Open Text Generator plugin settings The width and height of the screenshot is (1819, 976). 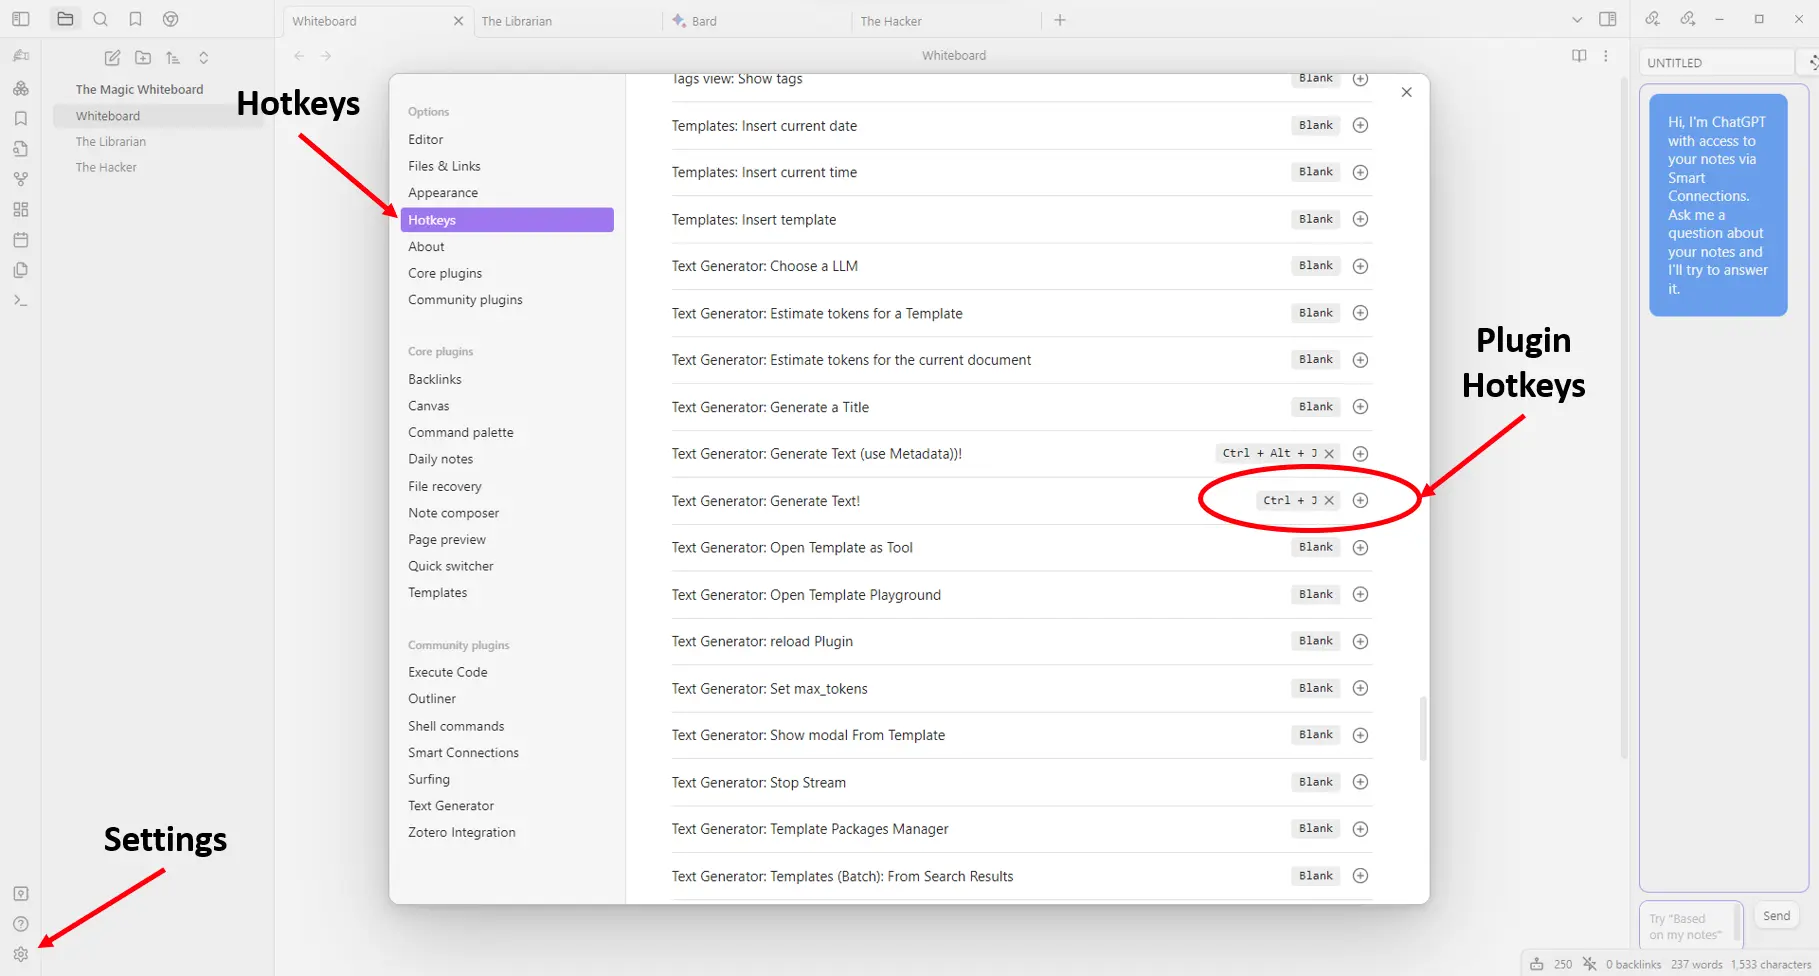click(507, 806)
